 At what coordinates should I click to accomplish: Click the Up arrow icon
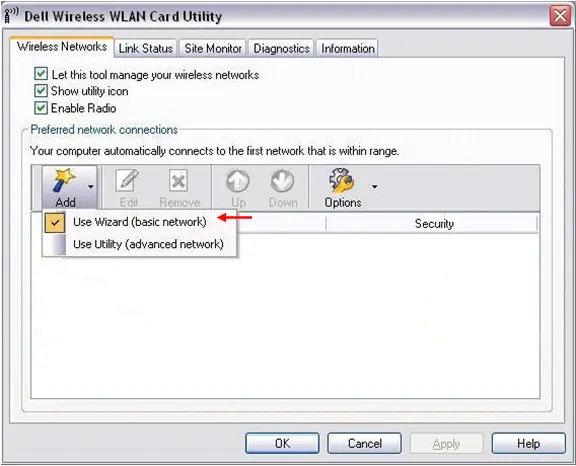[x=238, y=181]
